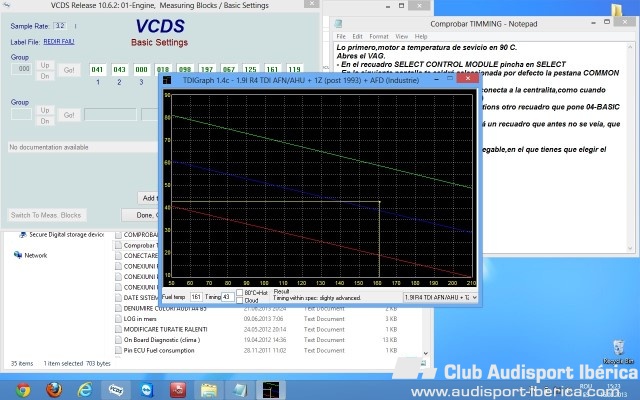The width and height of the screenshot is (640, 400).
Task: Click the Timing field showing 43
Action: (x=227, y=297)
